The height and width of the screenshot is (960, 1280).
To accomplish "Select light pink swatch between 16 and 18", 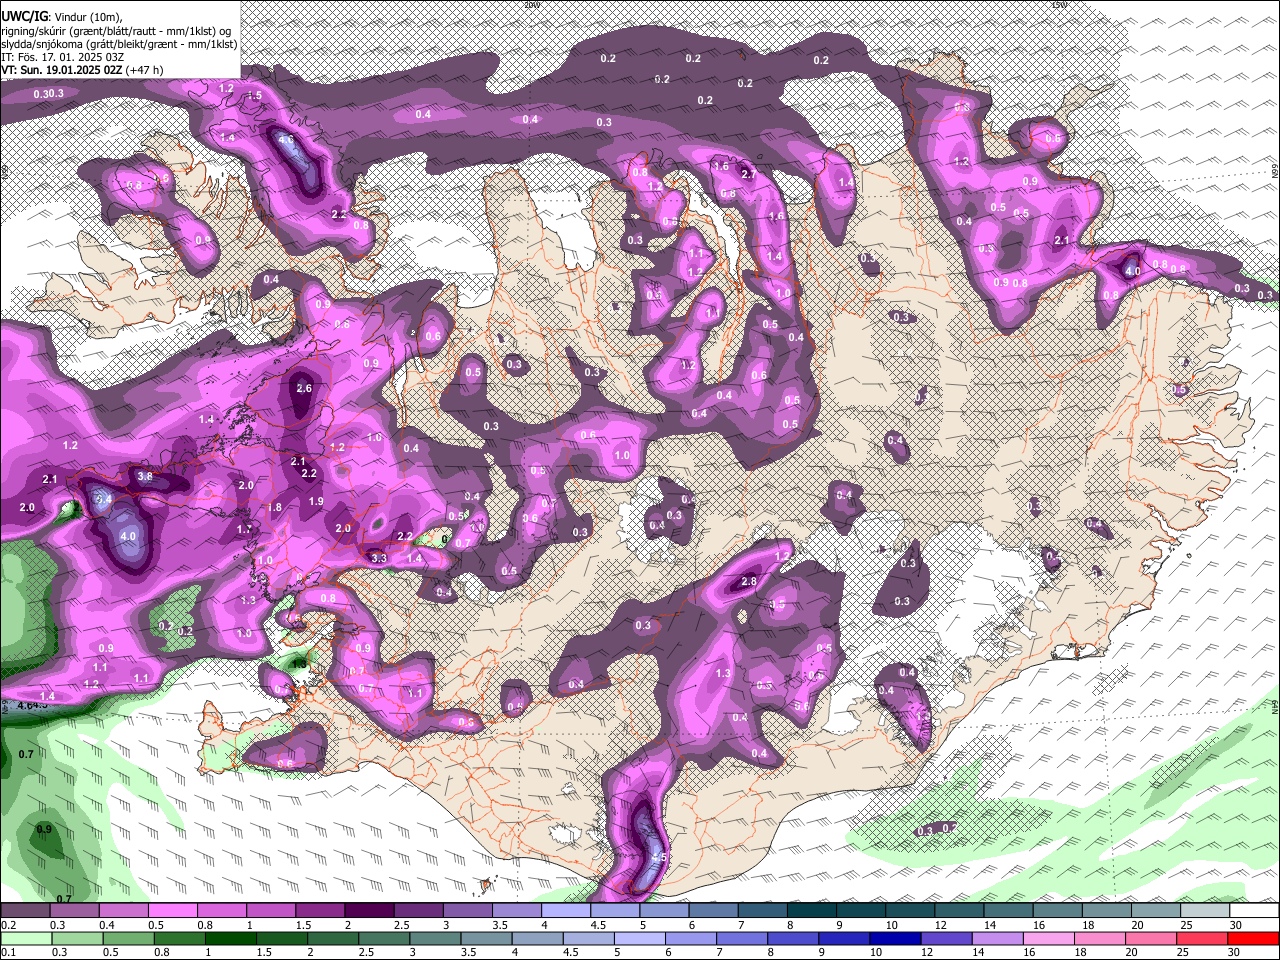I will tap(1047, 938).
